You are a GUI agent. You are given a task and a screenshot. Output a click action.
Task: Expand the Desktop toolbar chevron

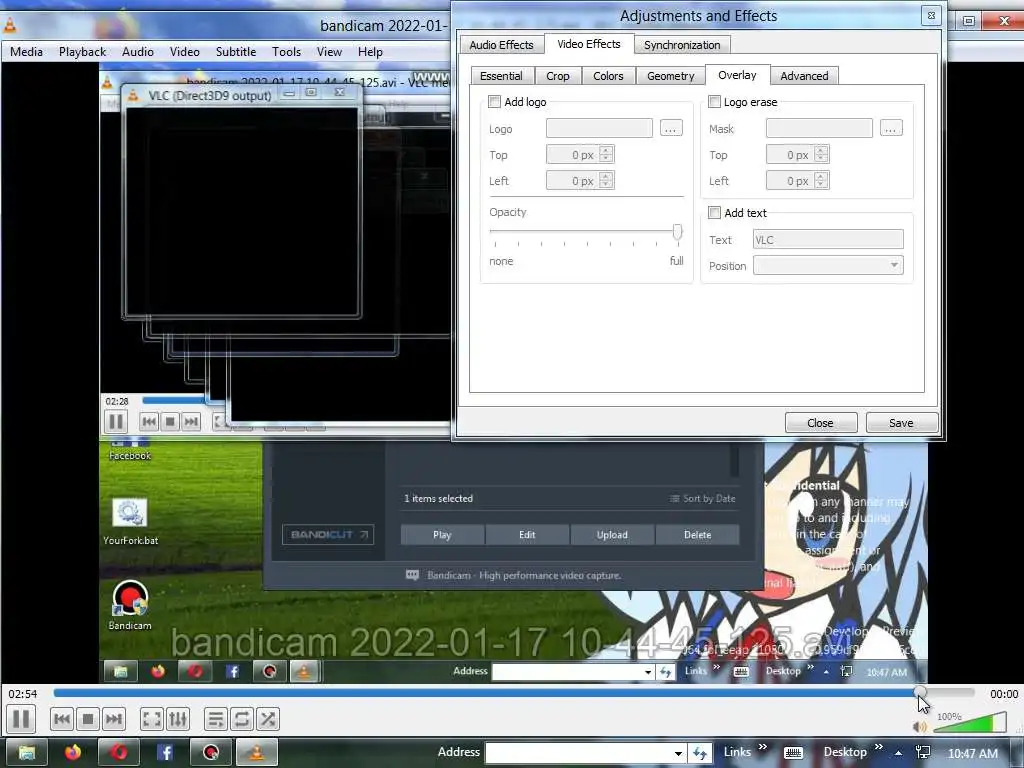(x=878, y=747)
